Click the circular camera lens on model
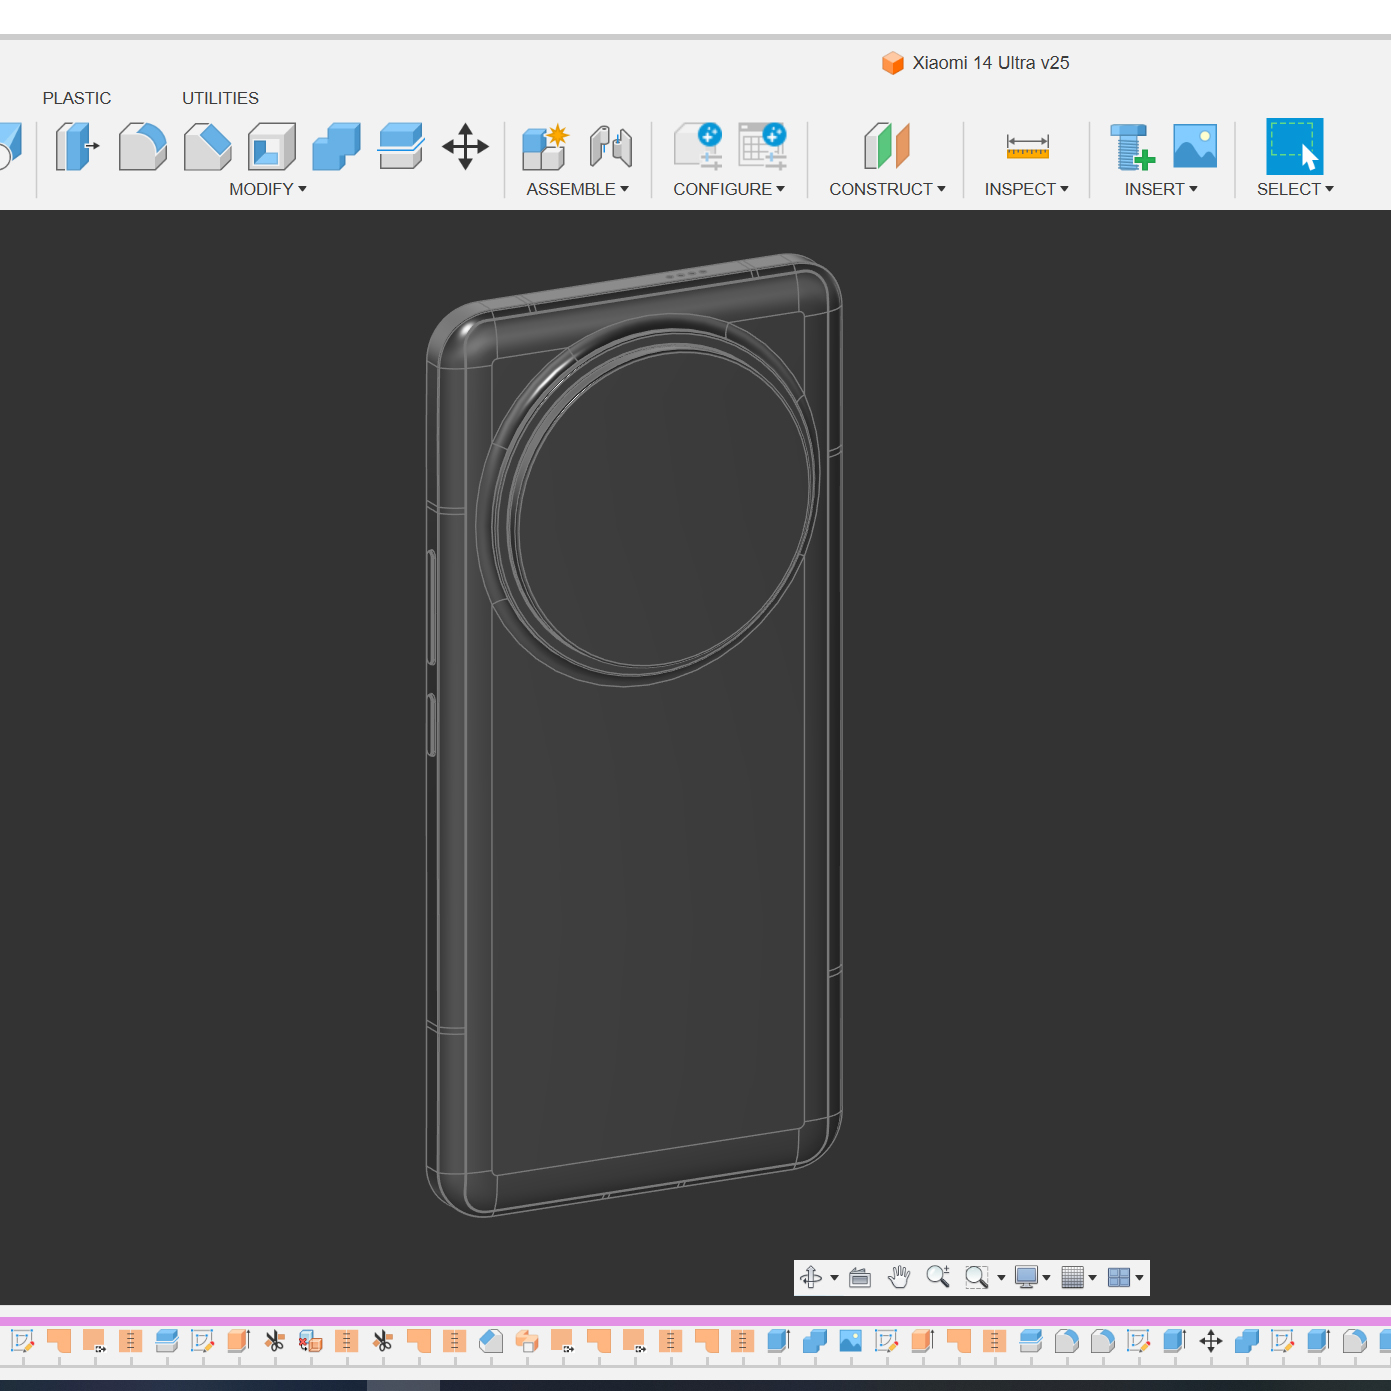Viewport: 1391px width, 1391px height. tap(663, 506)
